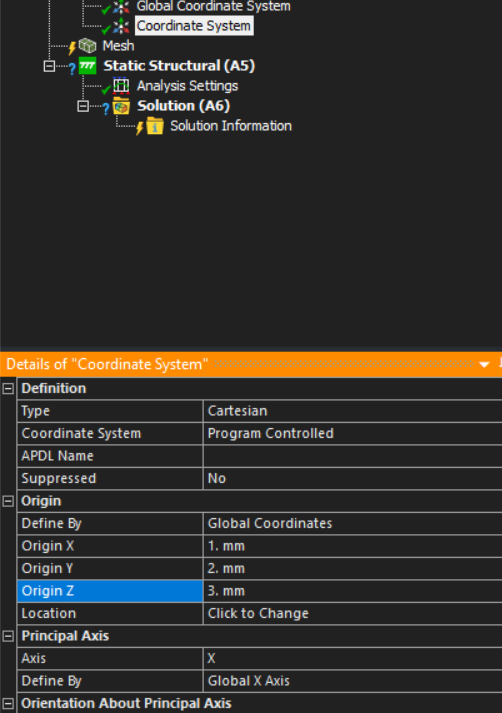The image size is (502, 713).
Task: Change the Type value Cartesian
Action: pyautogui.click(x=353, y=411)
